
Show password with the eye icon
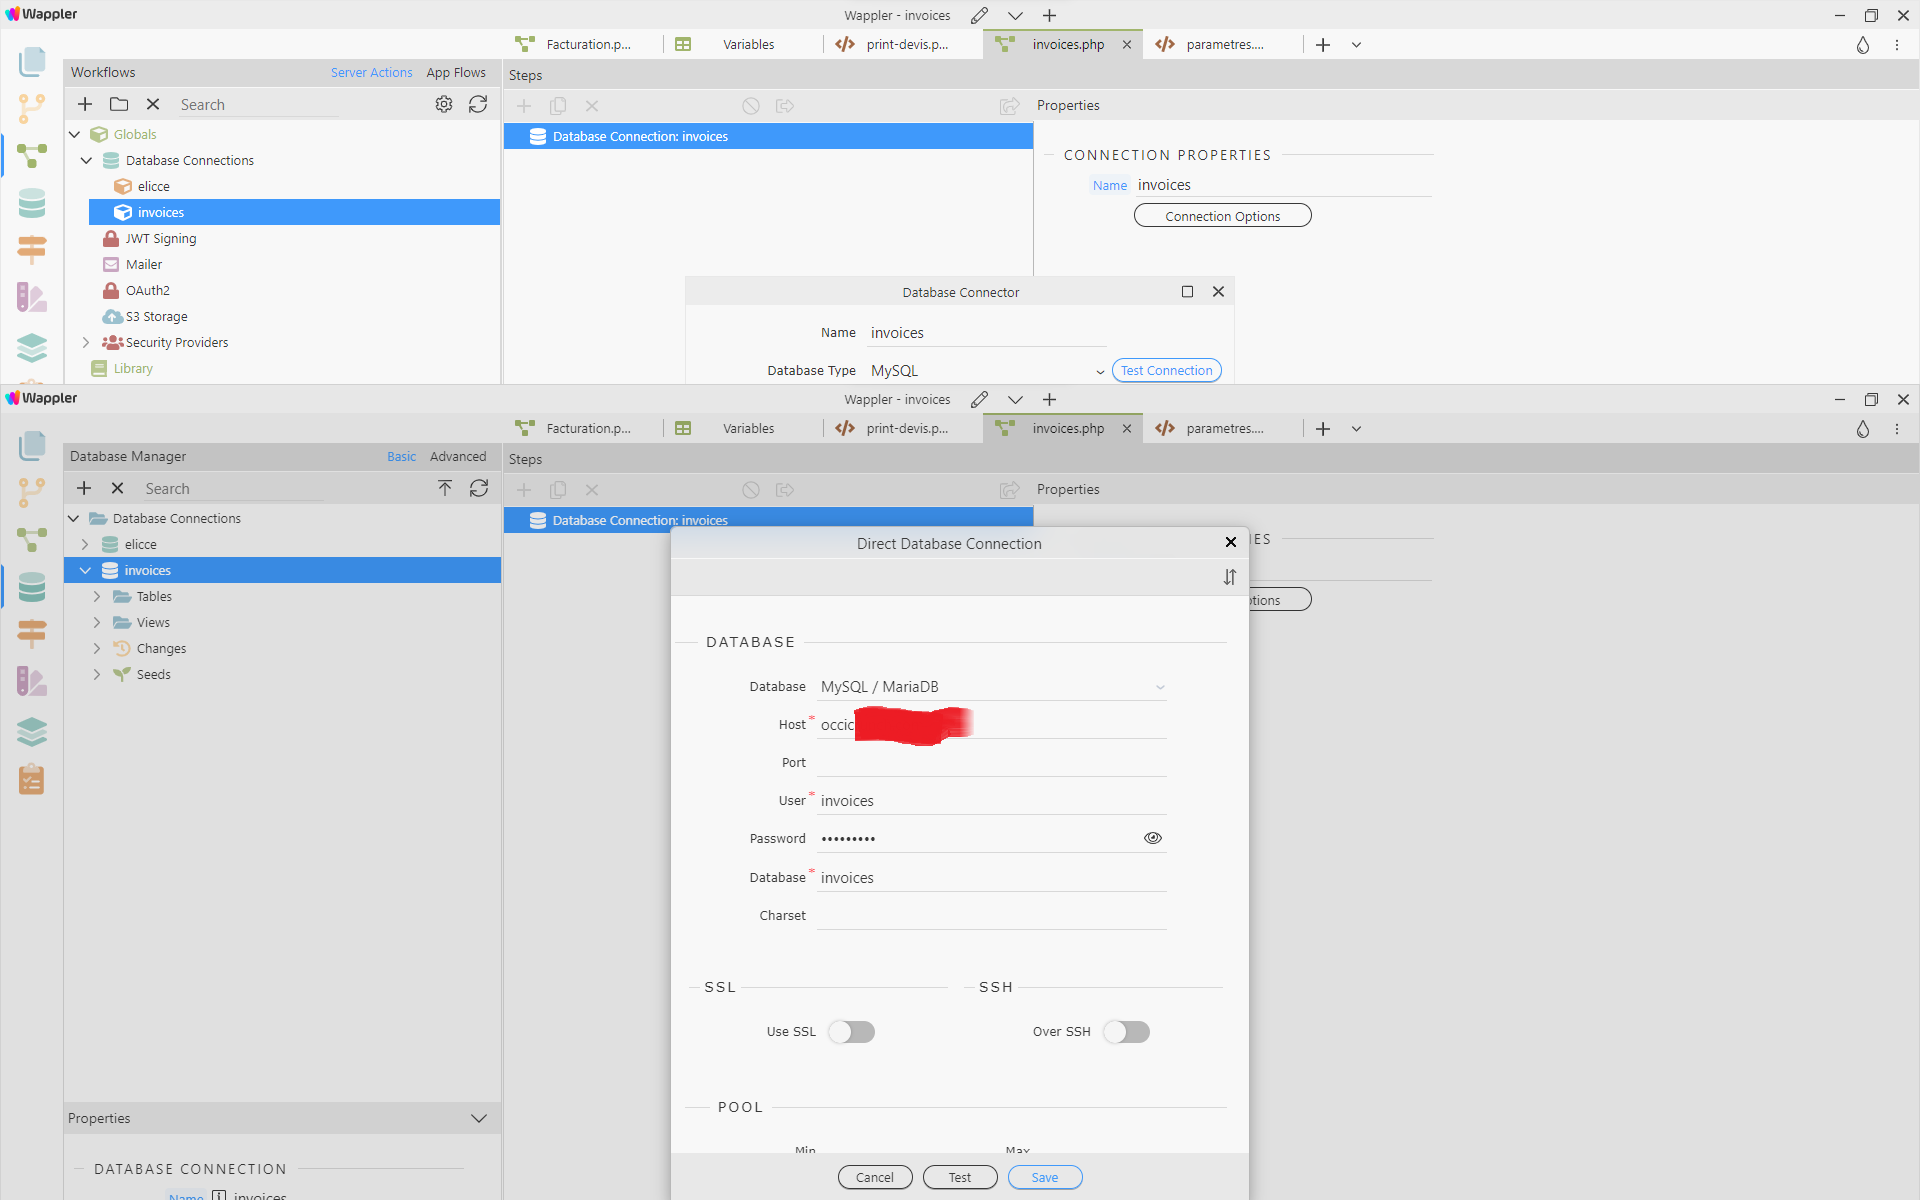1152,838
